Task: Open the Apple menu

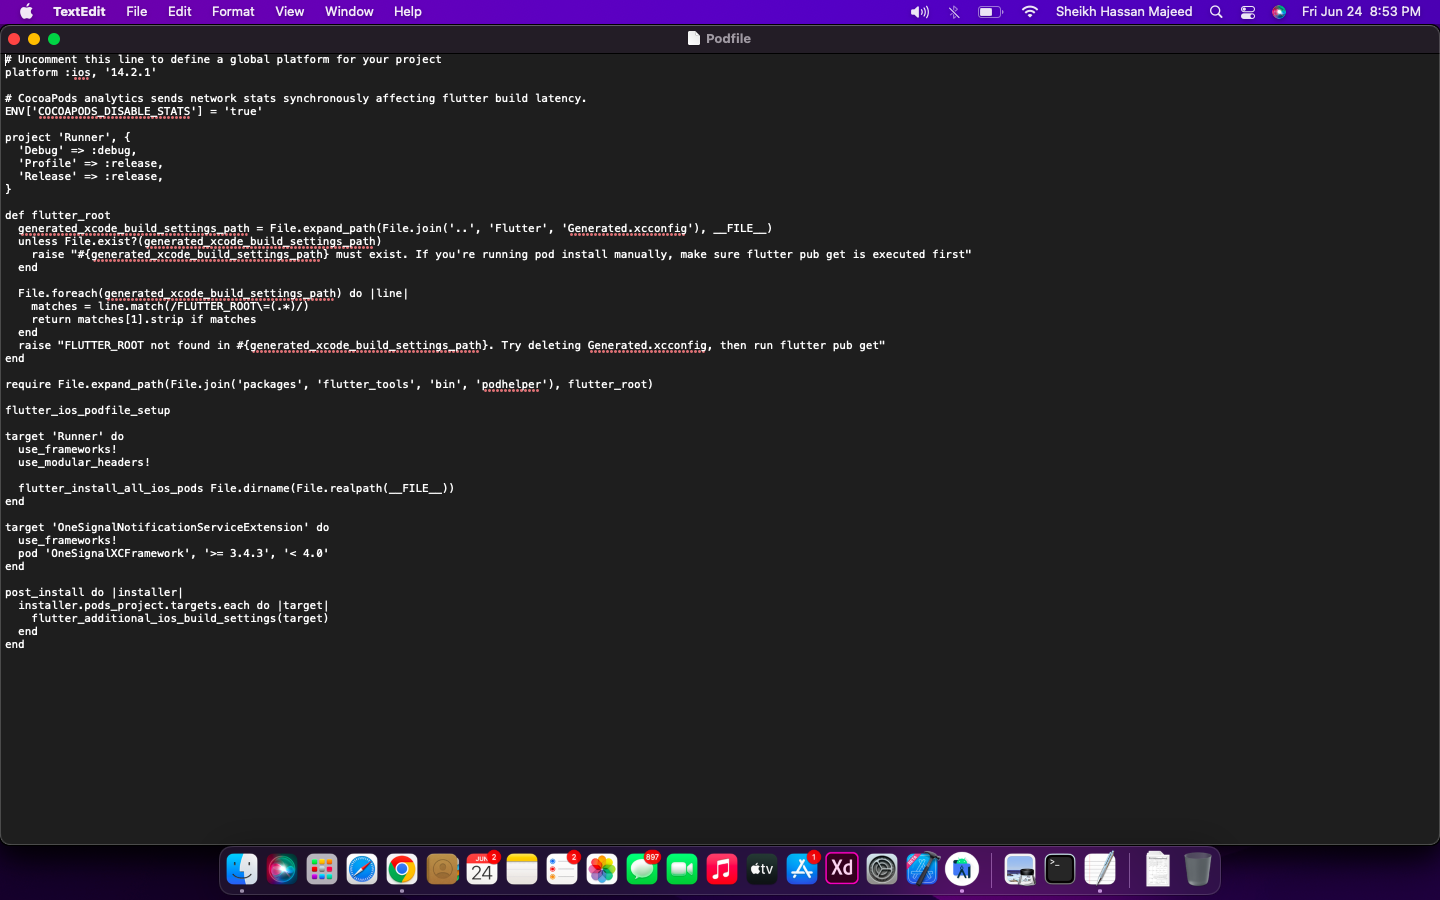Action: [x=27, y=12]
